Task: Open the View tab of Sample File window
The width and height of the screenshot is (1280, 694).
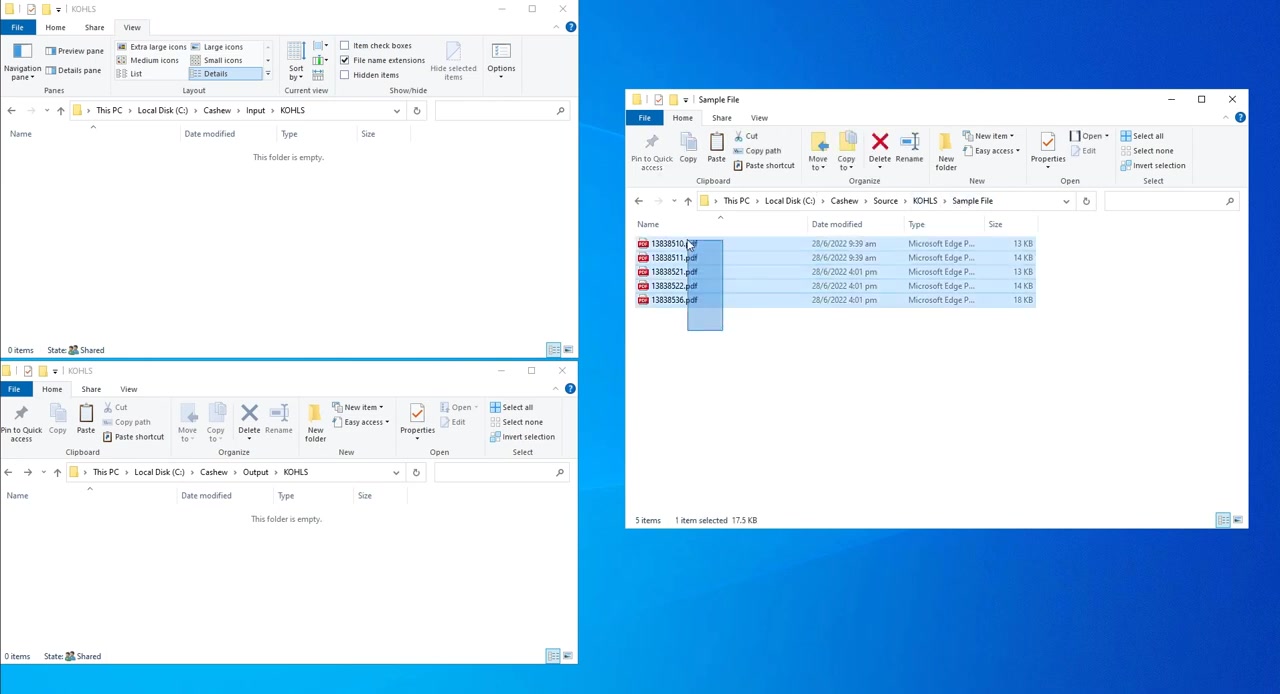Action: click(759, 117)
